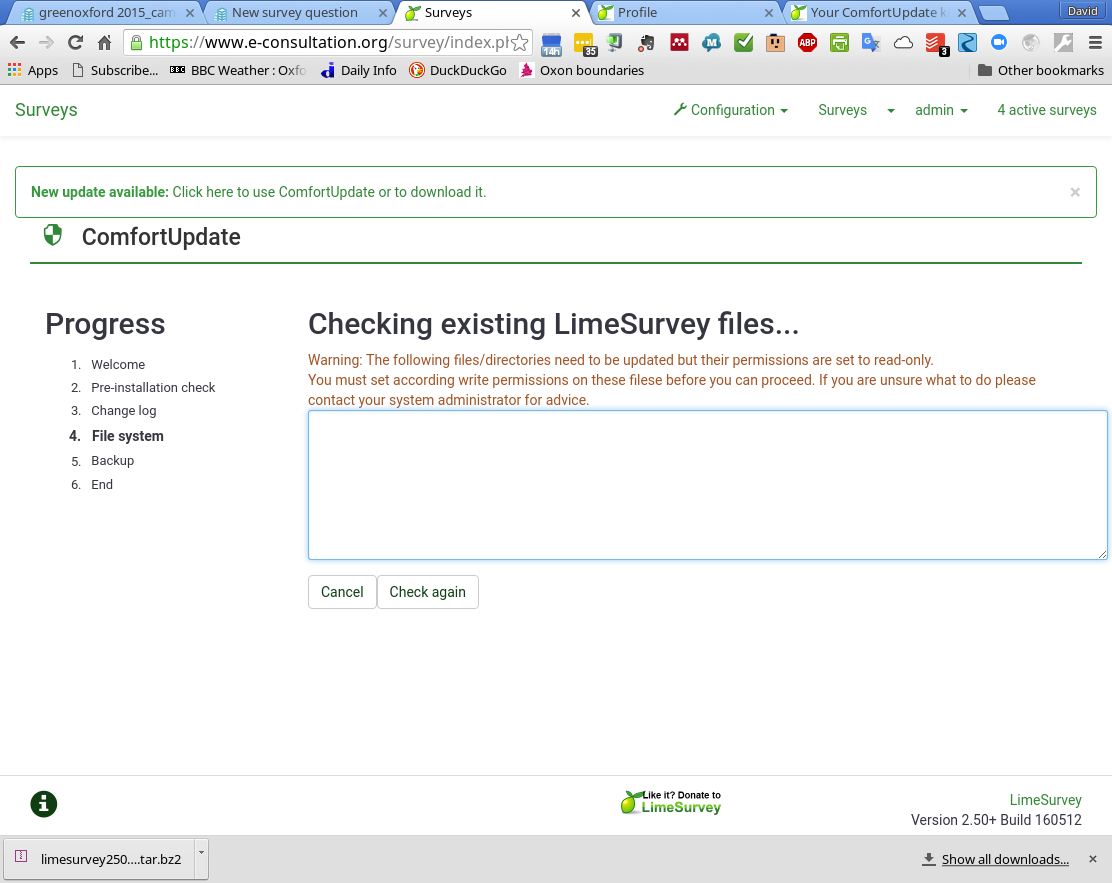Screen dimensions: 1112x883
Task: Open the Apps launcher in the bookmarks bar
Action: coord(33,70)
